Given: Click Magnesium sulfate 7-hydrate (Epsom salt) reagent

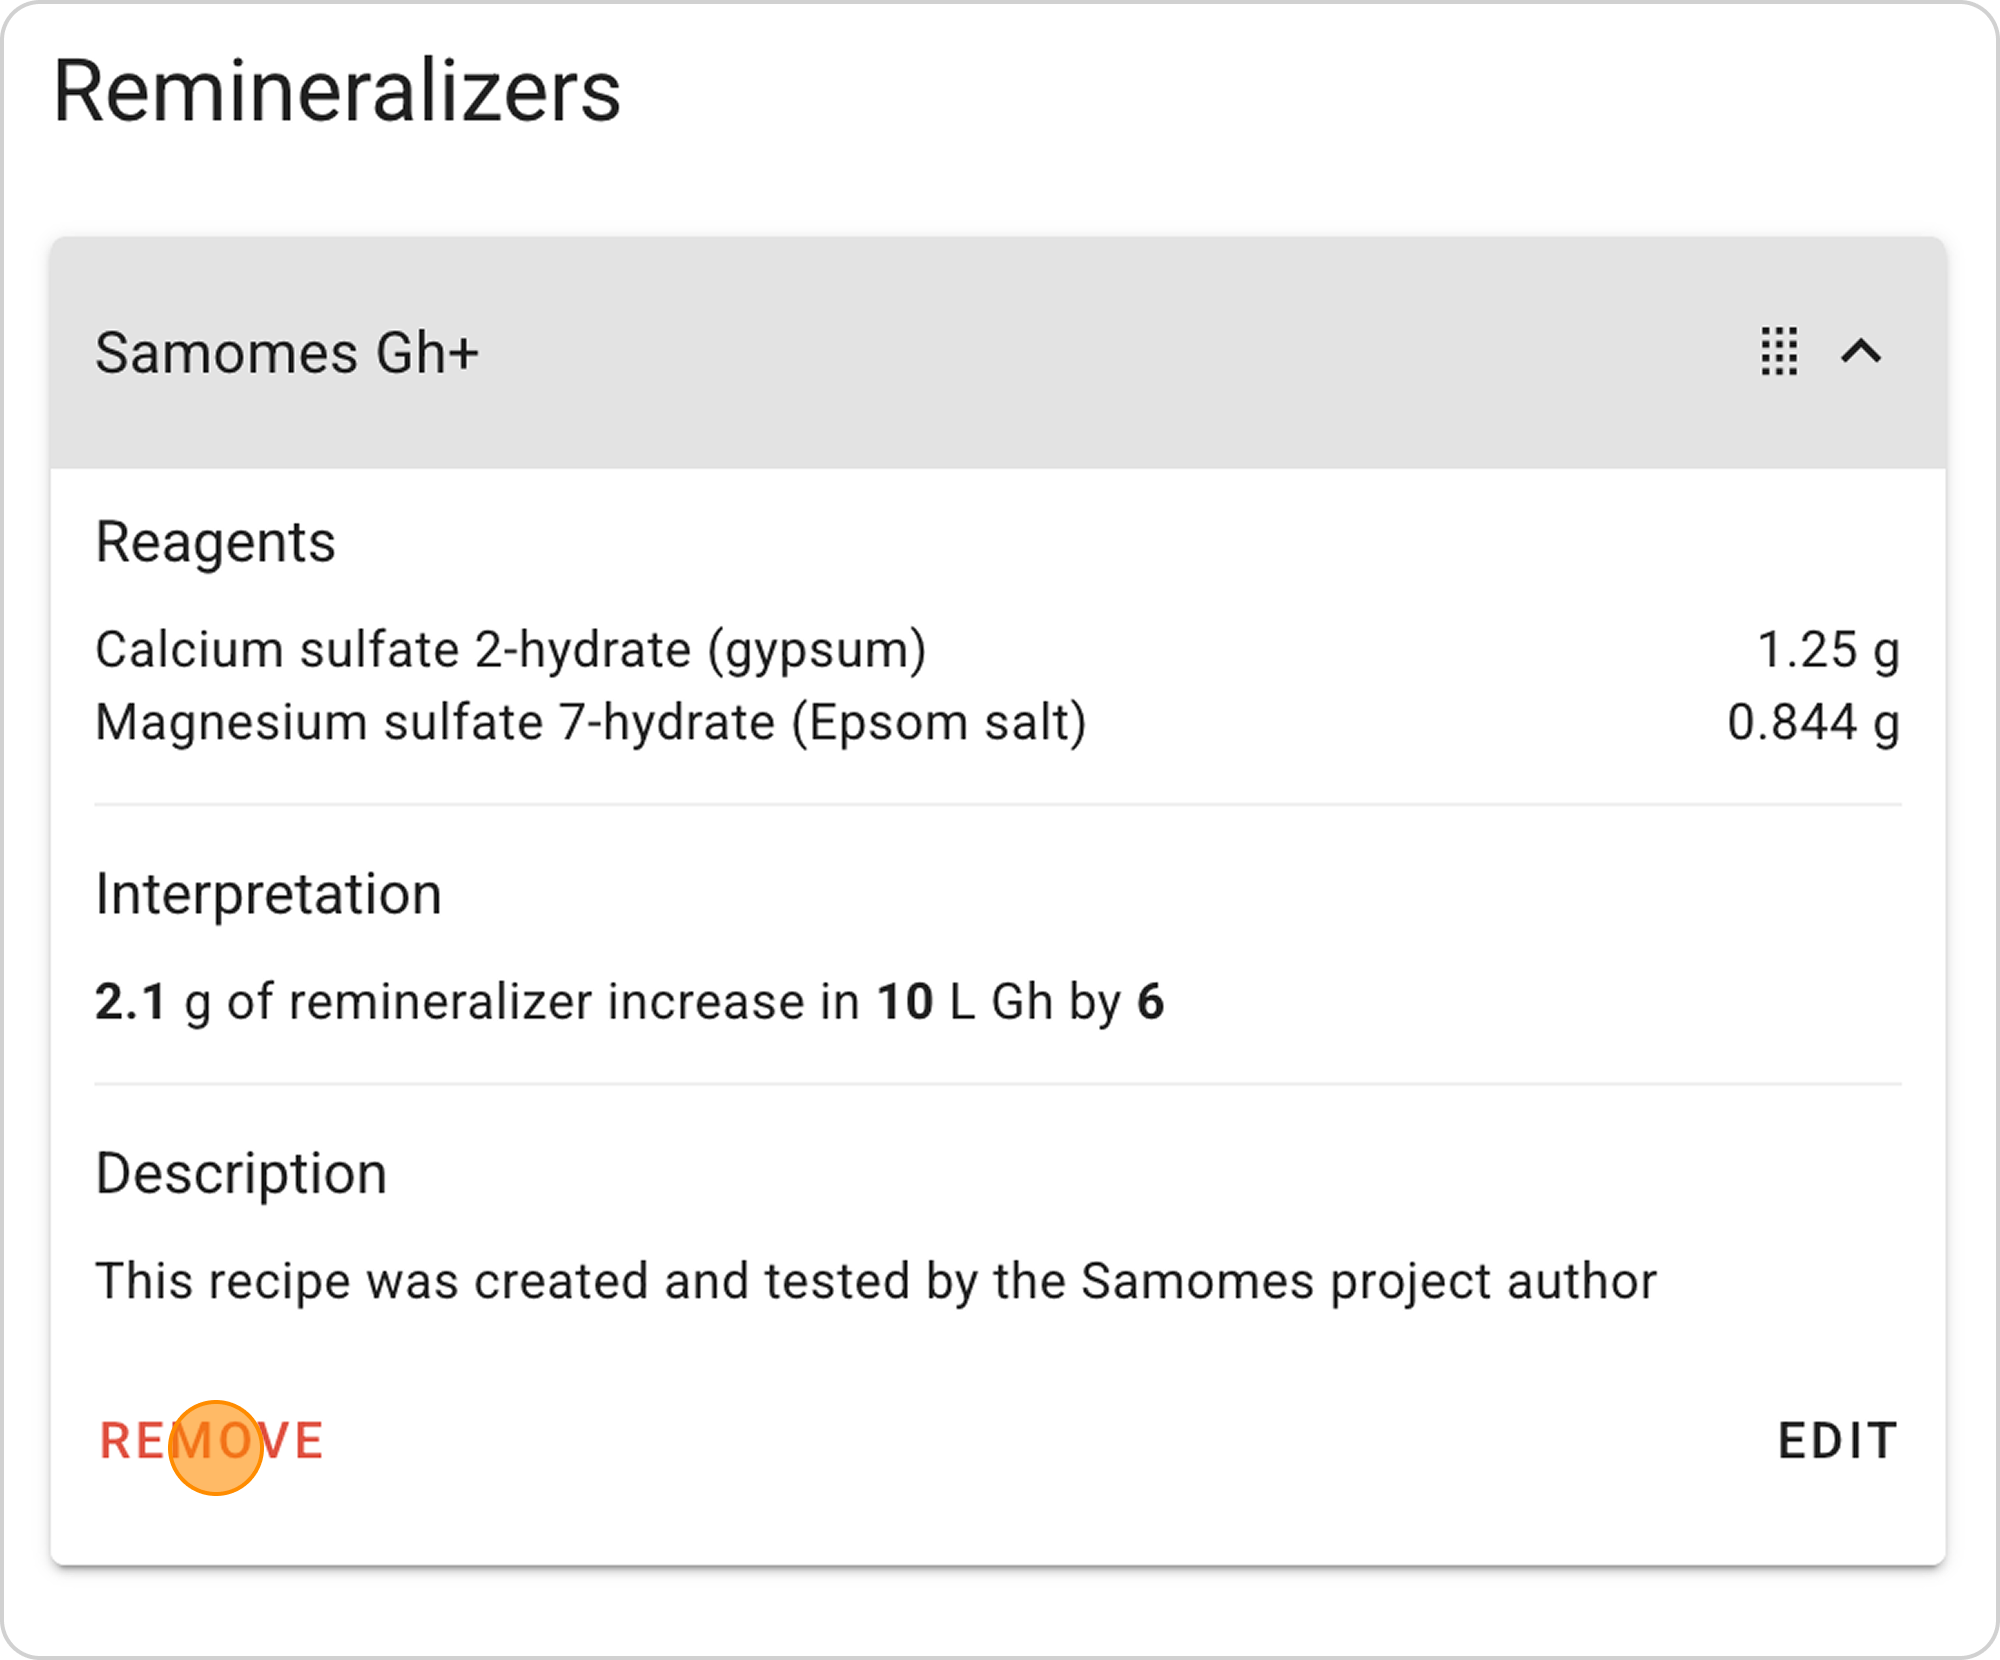Looking at the screenshot, I should point(590,722).
